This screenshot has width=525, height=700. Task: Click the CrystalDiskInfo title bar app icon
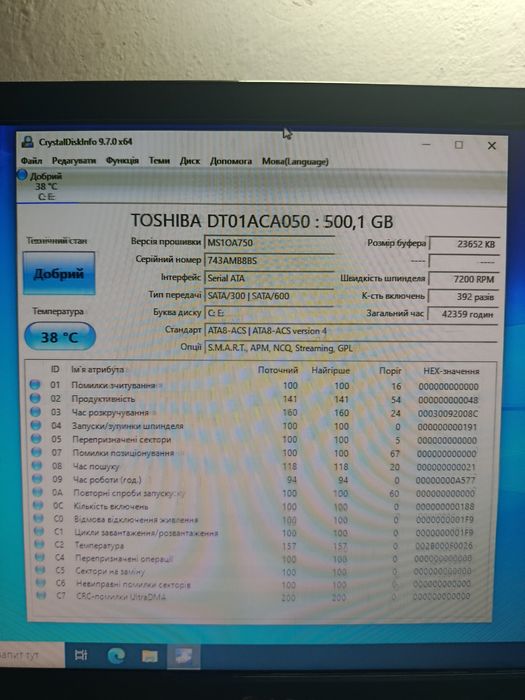click(x=28, y=142)
